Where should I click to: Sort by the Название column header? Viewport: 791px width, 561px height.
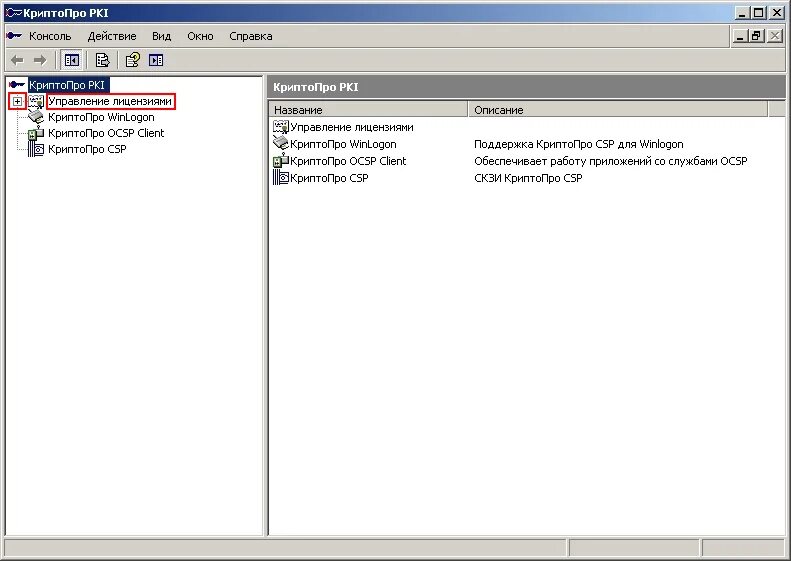[368, 109]
